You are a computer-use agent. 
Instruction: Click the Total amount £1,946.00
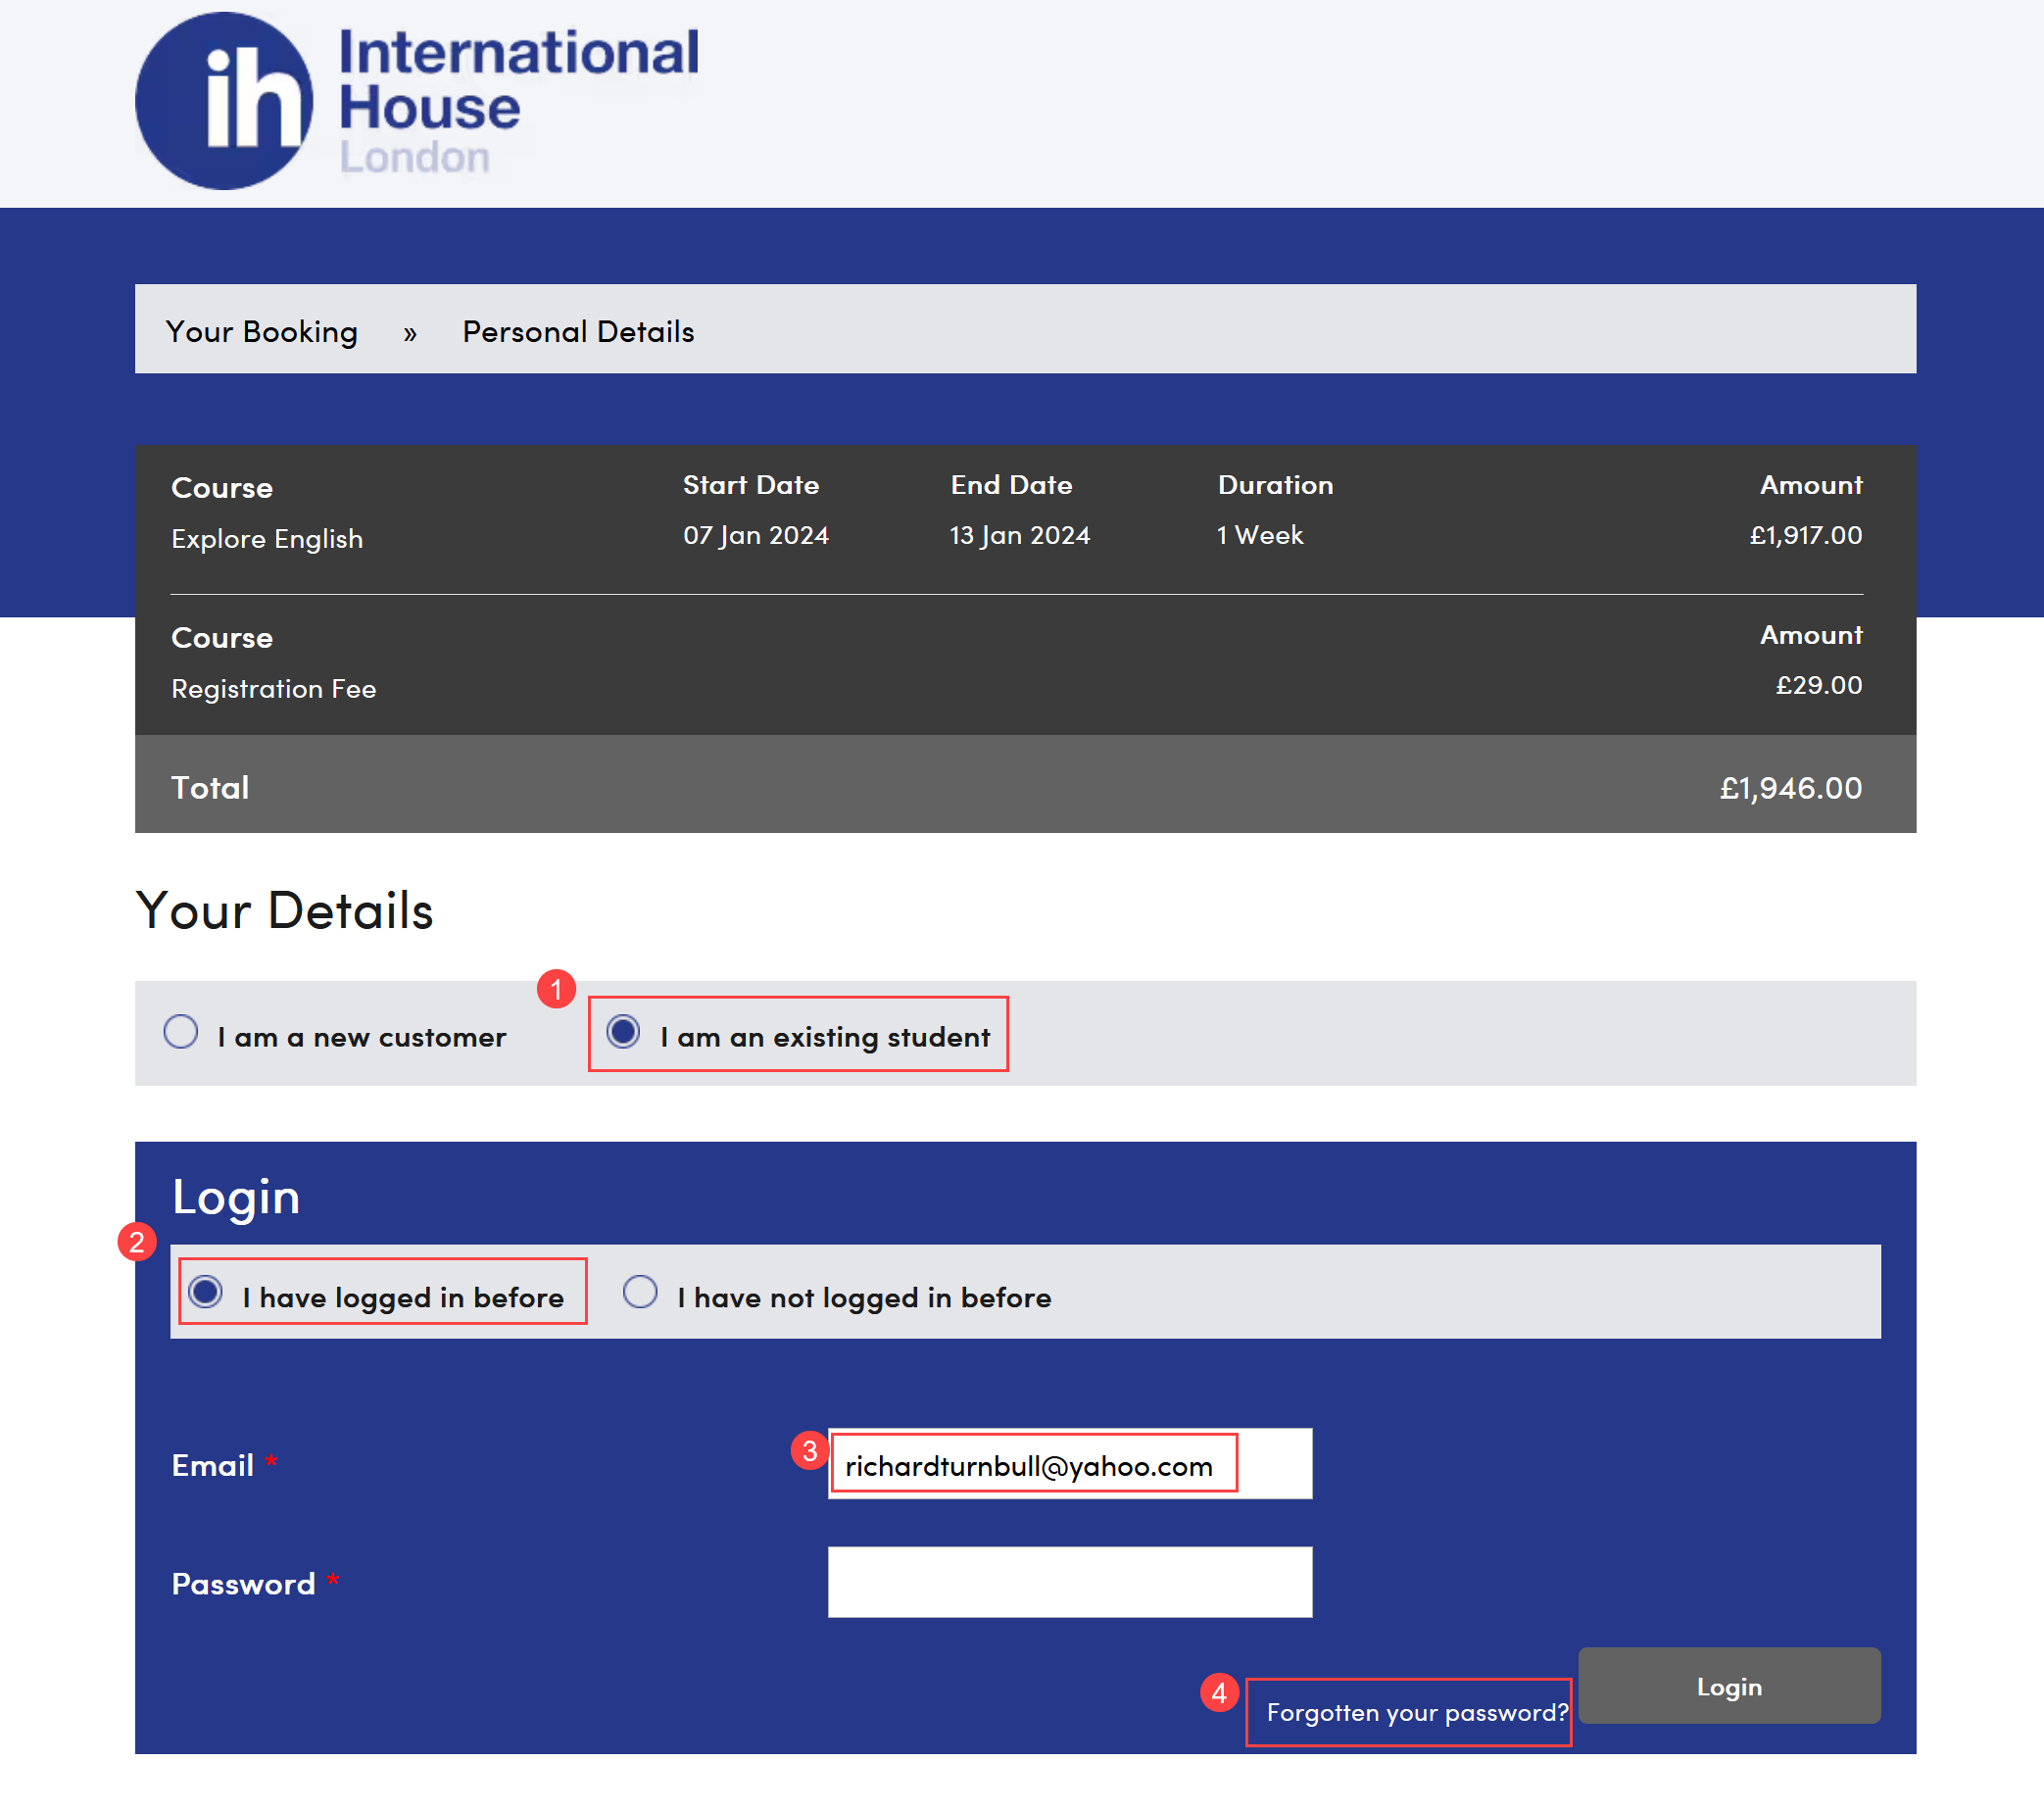(1790, 788)
